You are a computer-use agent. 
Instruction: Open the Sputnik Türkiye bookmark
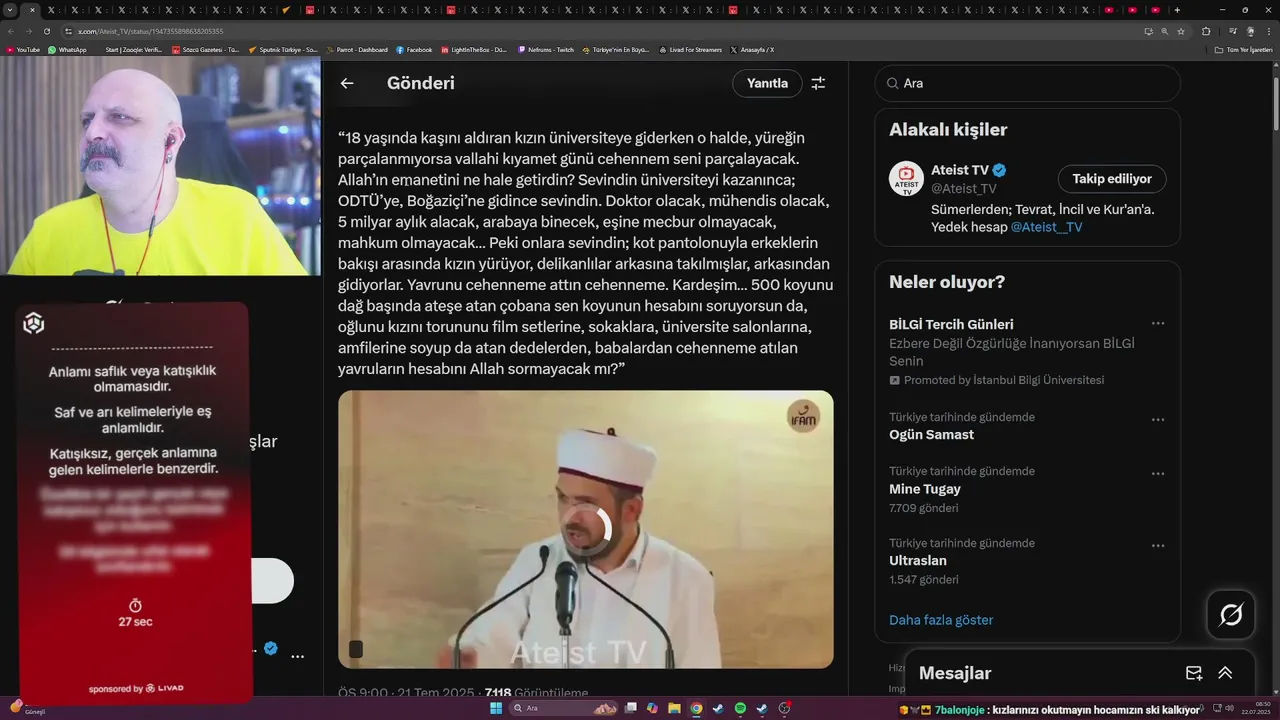[283, 49]
